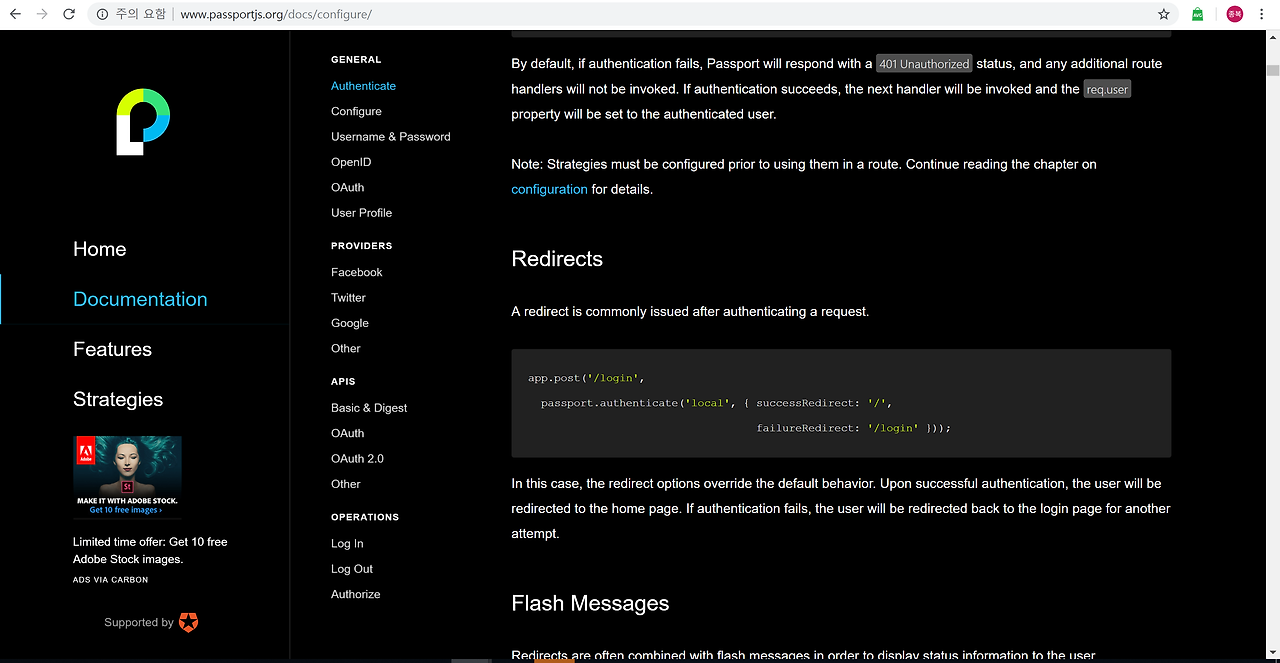
Task: Open the site info security warning icon
Action: tap(103, 14)
